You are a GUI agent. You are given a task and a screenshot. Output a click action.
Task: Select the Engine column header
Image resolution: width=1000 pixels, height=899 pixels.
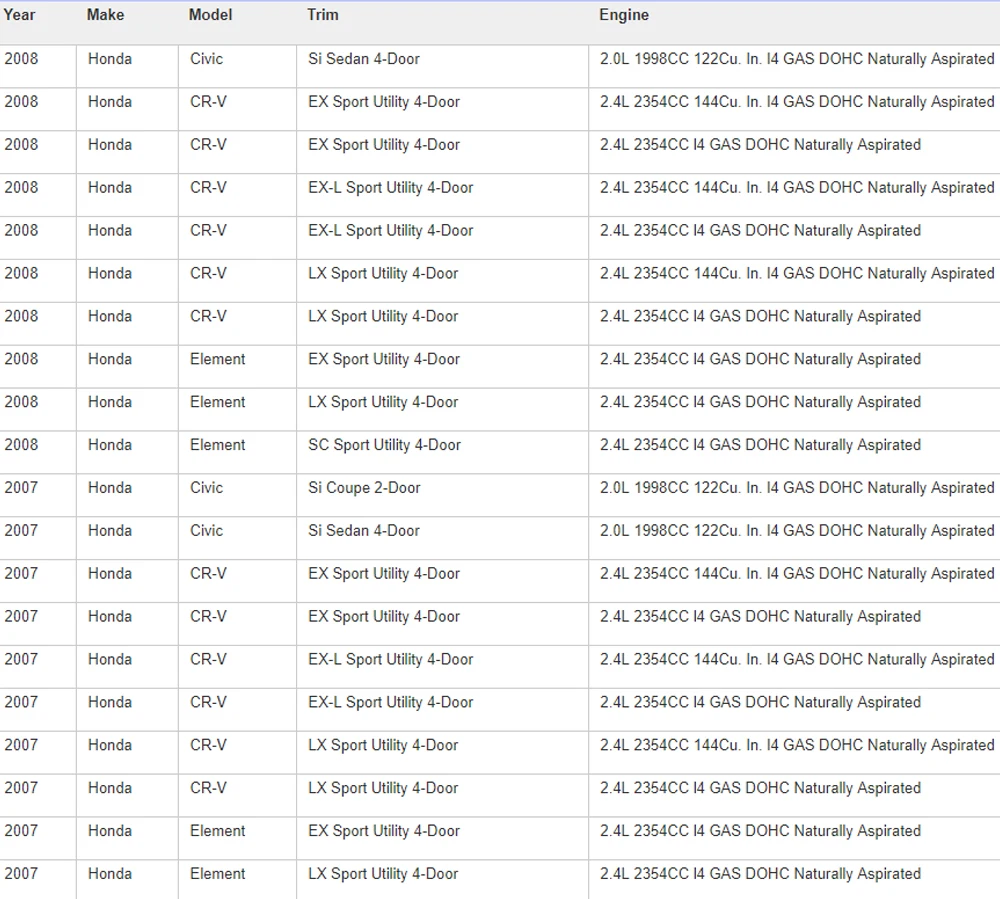click(x=624, y=15)
